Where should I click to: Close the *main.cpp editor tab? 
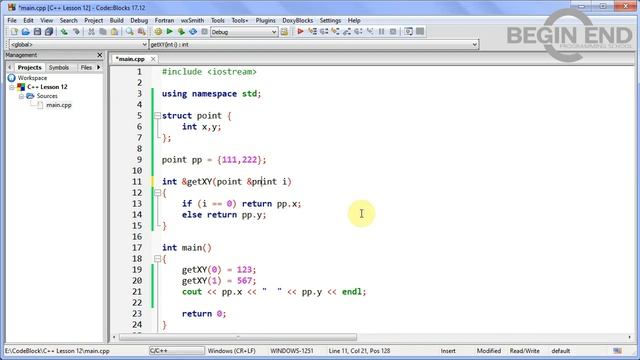click(x=153, y=59)
